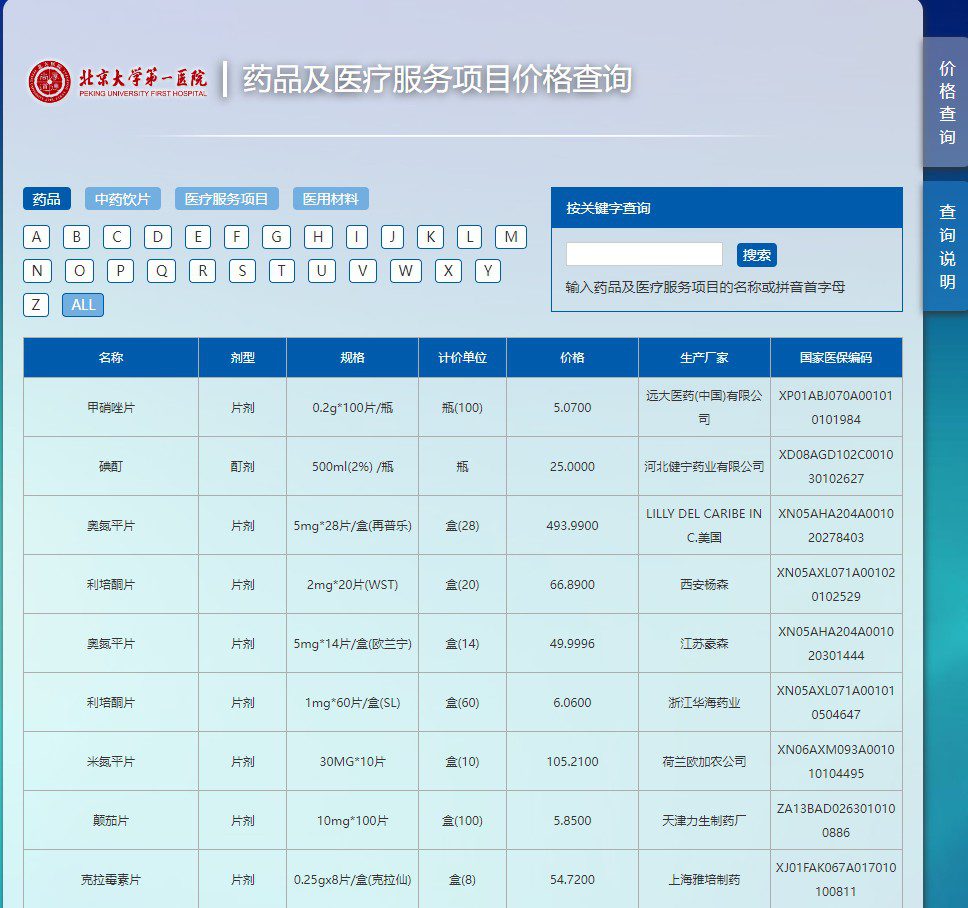
Task: Click the price 66.8900 cell
Action: click(x=572, y=585)
